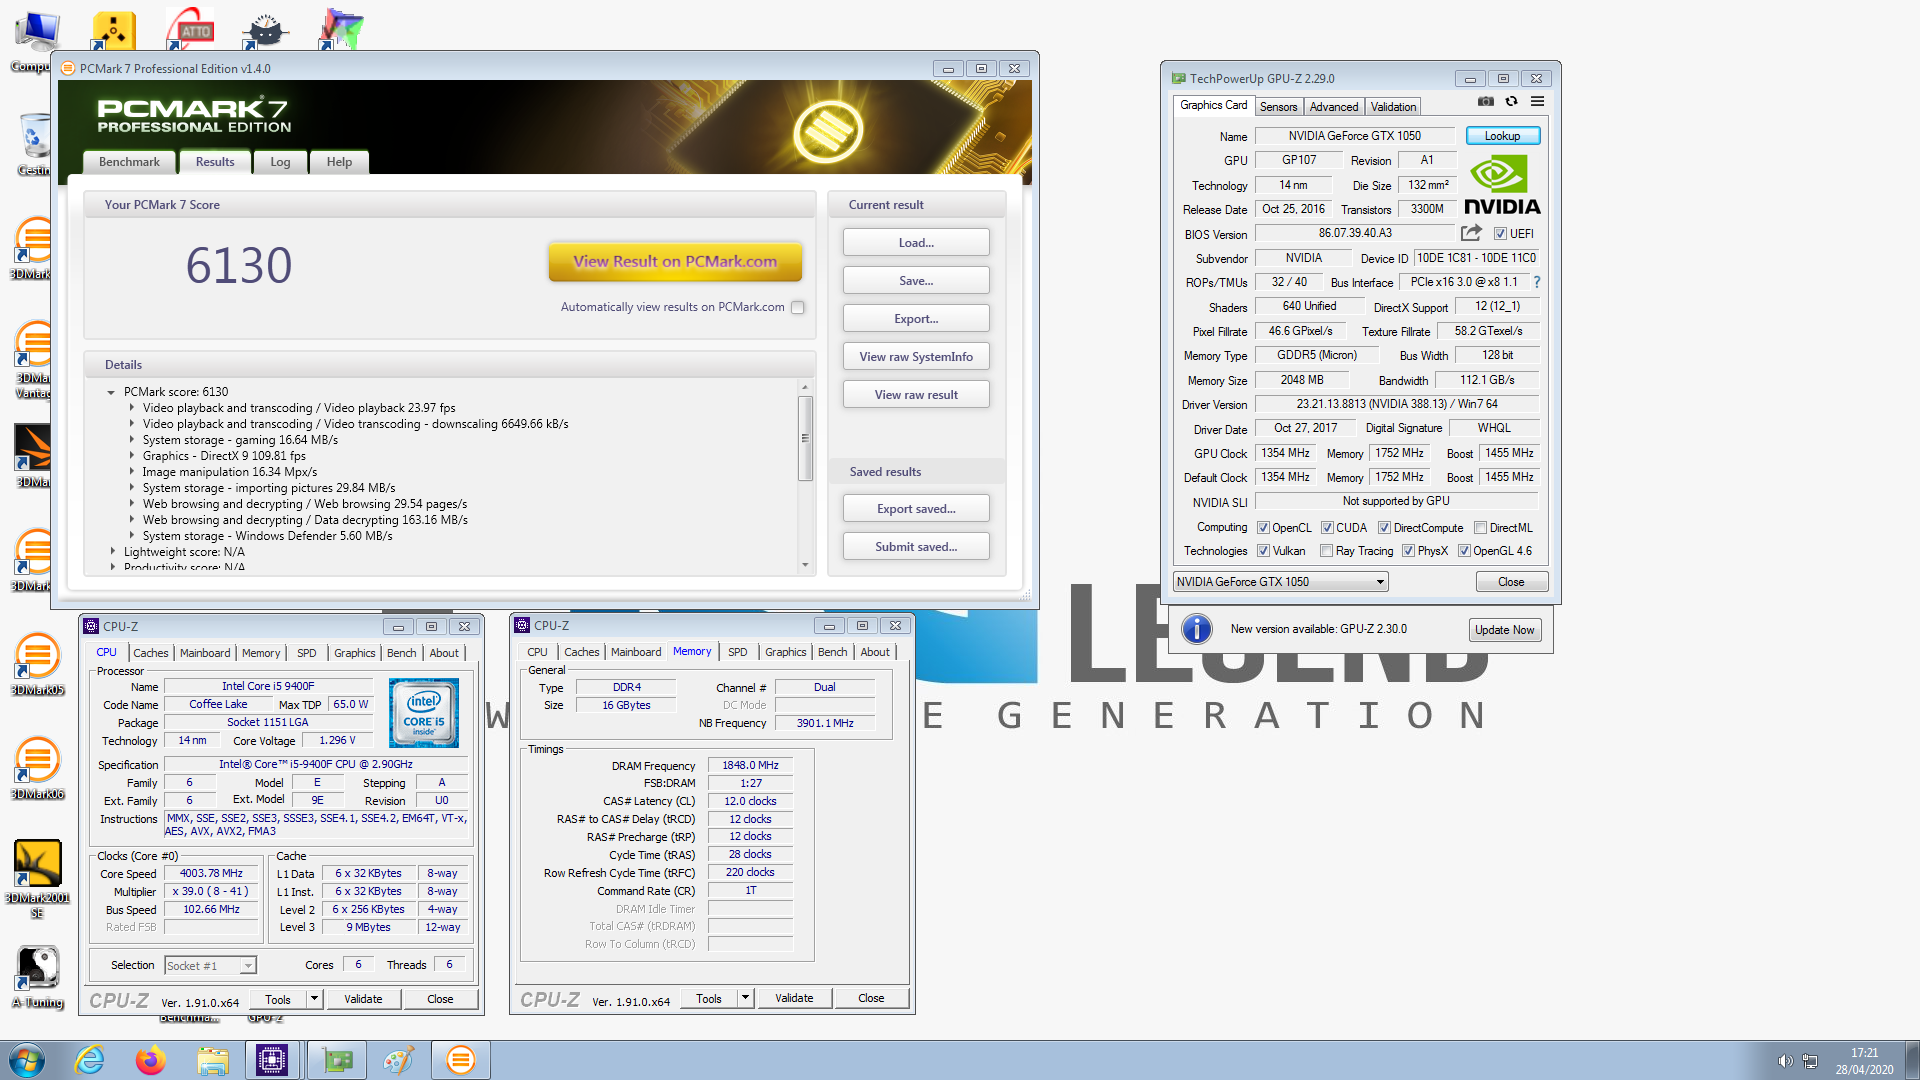Toggle the CUDA checkbox
This screenshot has height=1080, width=1920.
(1327, 528)
